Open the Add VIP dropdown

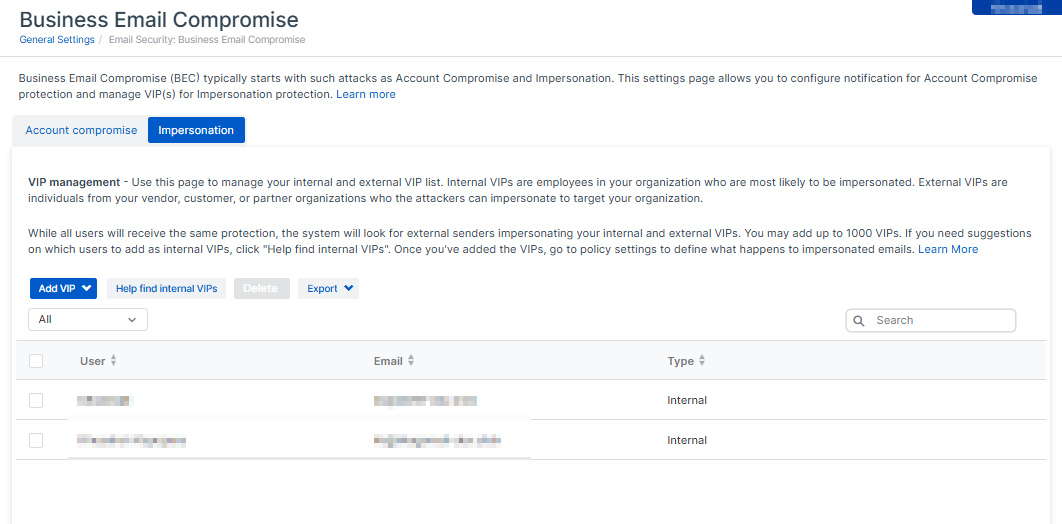tap(63, 289)
